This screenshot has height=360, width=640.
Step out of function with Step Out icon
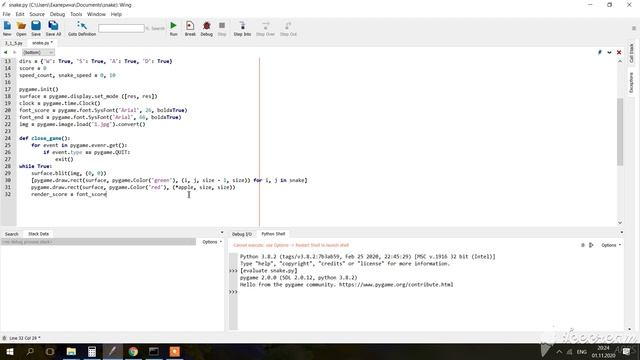288,29
